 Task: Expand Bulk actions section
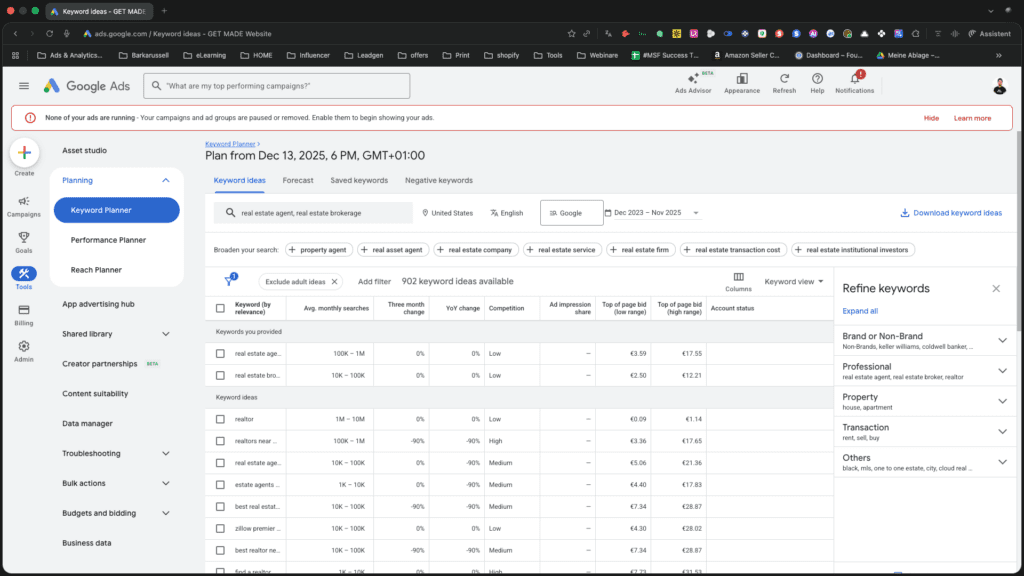(165, 483)
